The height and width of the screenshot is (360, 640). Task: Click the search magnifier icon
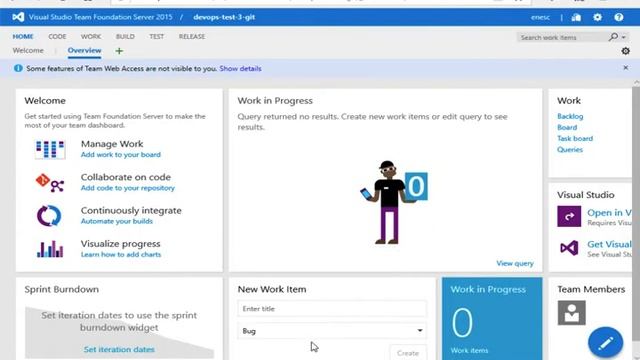coord(613,37)
